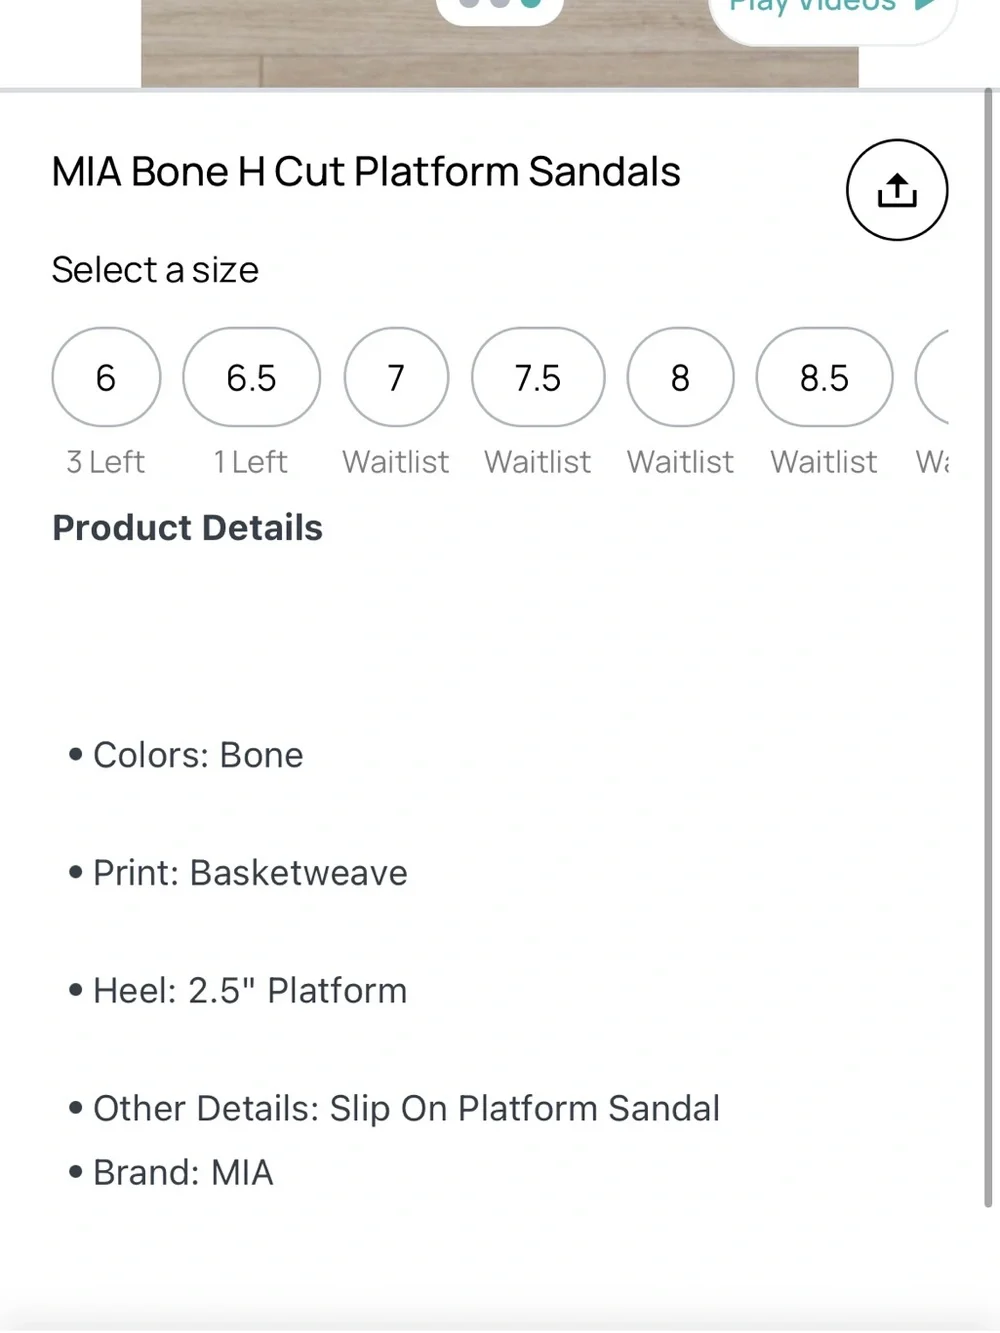1000x1333 pixels.
Task: Tap the share icon button
Action: (897, 190)
